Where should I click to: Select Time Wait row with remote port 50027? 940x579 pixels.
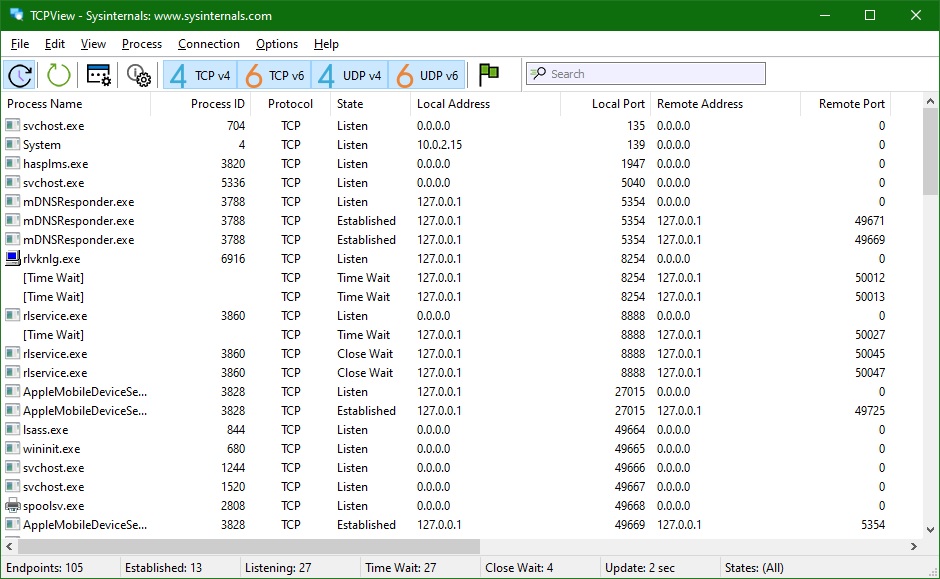click(x=445, y=334)
